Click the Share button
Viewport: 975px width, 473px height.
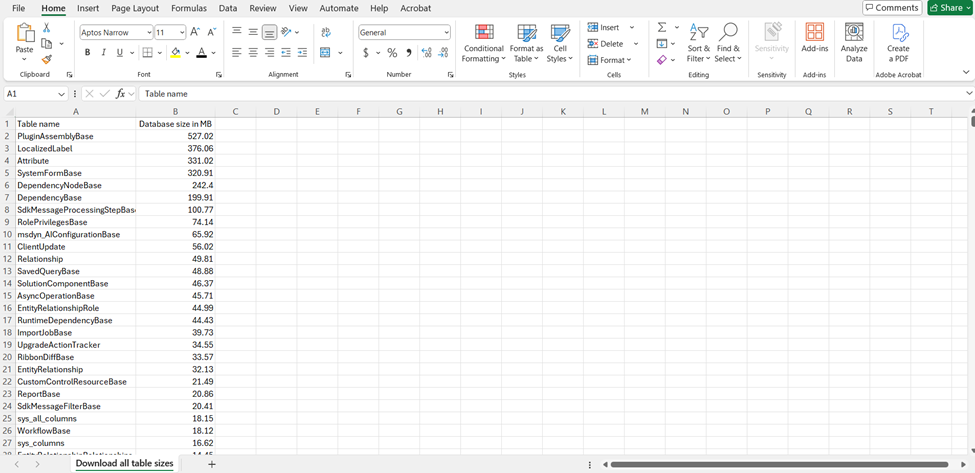[949, 8]
